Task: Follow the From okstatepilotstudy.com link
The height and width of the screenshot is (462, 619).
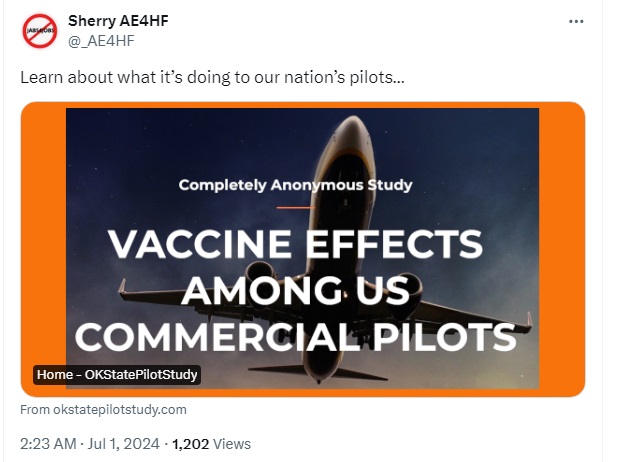Action: [x=103, y=409]
